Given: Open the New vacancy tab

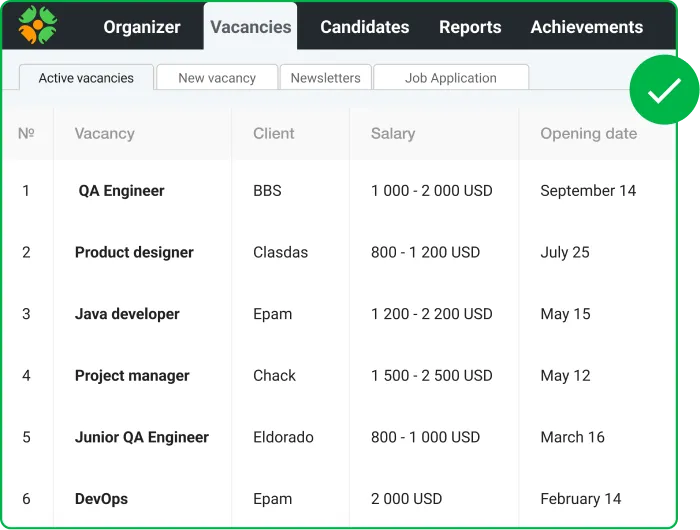Looking at the screenshot, I should 217,78.
